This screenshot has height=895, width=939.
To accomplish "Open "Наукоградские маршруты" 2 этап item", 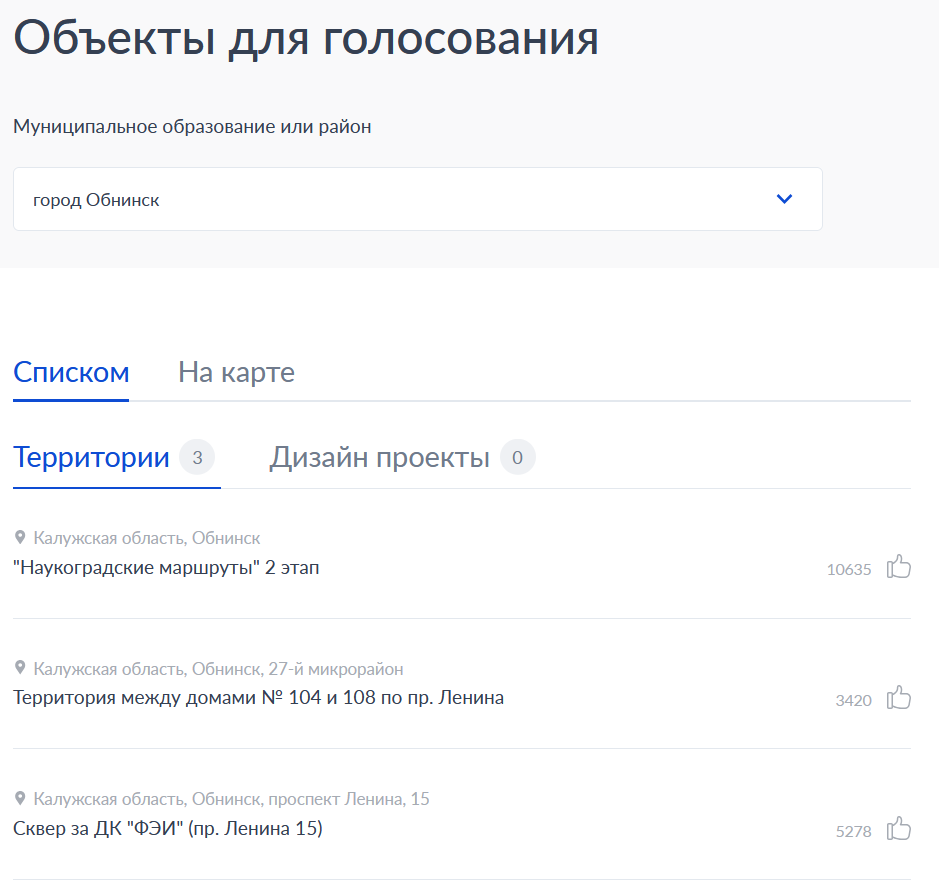I will pos(166,568).
